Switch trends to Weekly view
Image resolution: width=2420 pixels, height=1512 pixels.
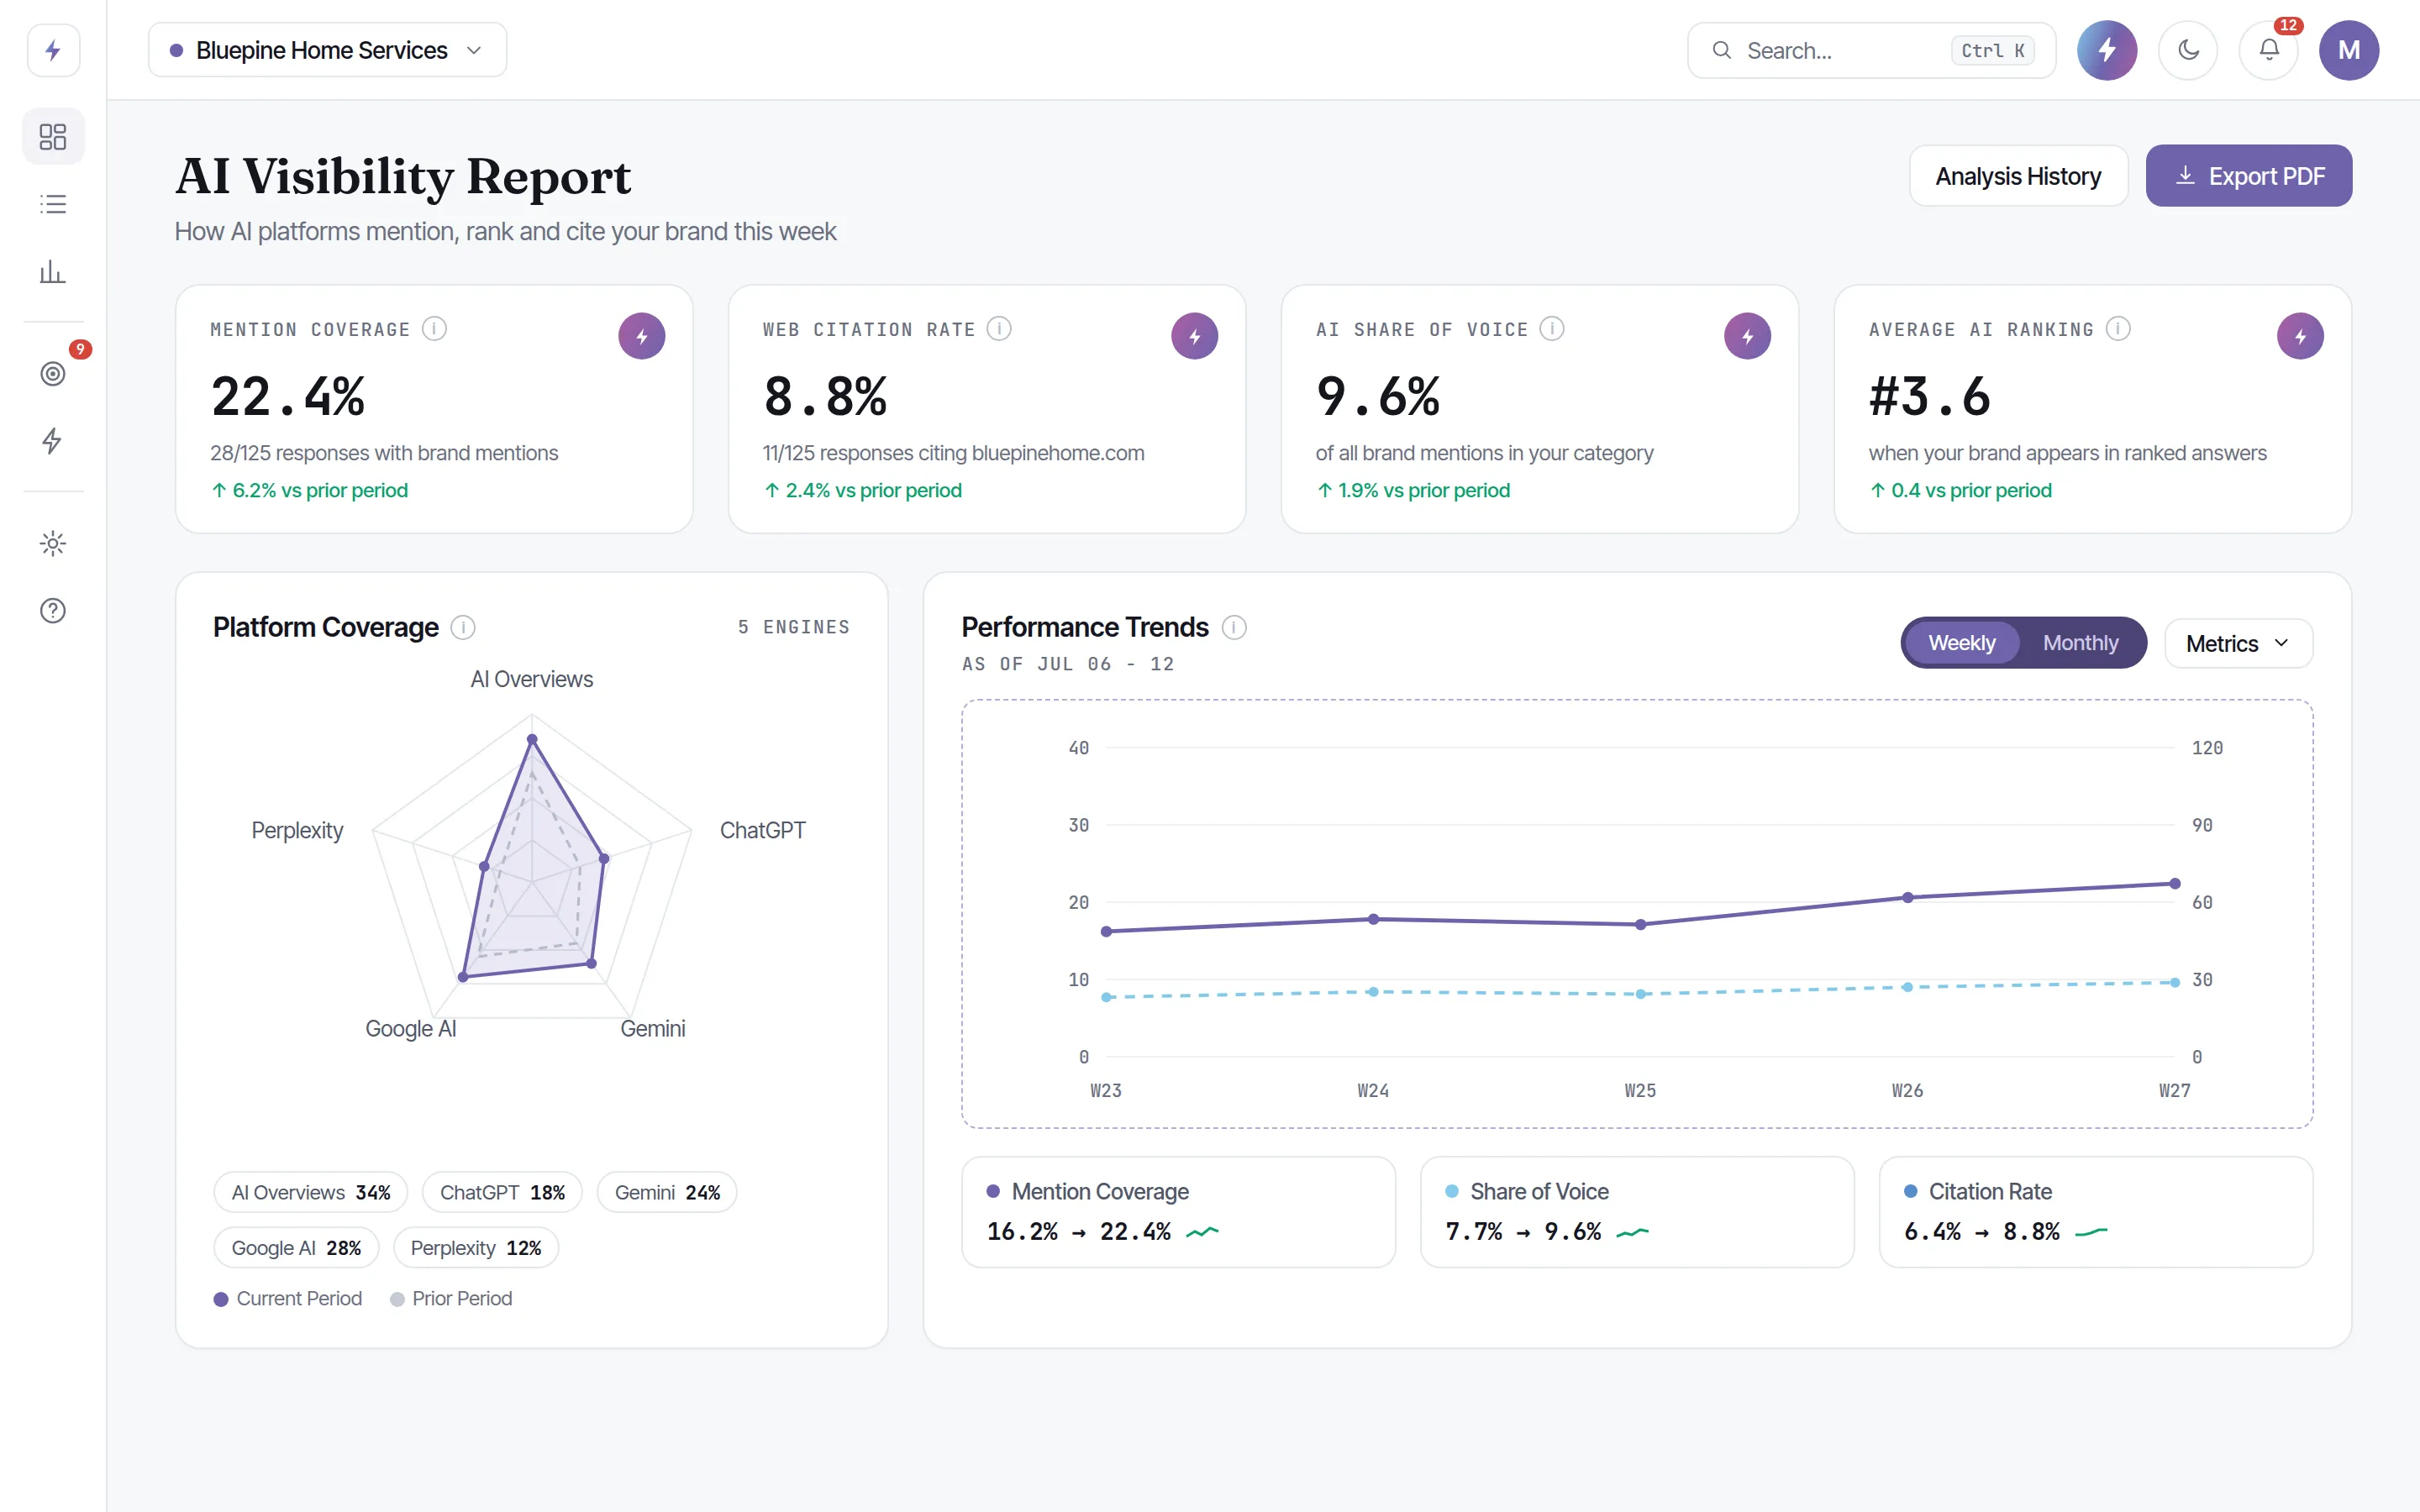(1961, 643)
